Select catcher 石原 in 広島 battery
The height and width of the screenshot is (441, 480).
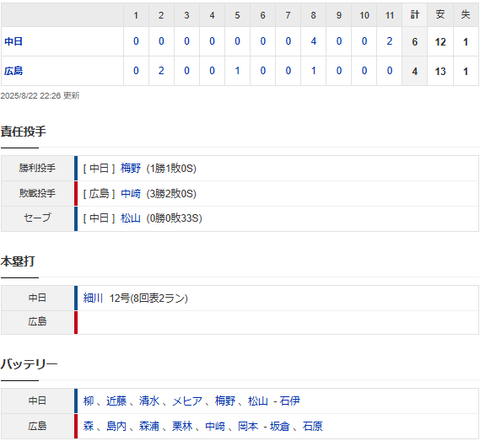coord(313,426)
